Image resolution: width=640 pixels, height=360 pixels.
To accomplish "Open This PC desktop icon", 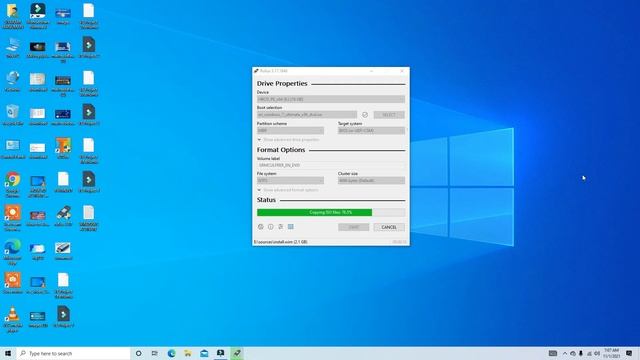I will click(13, 47).
